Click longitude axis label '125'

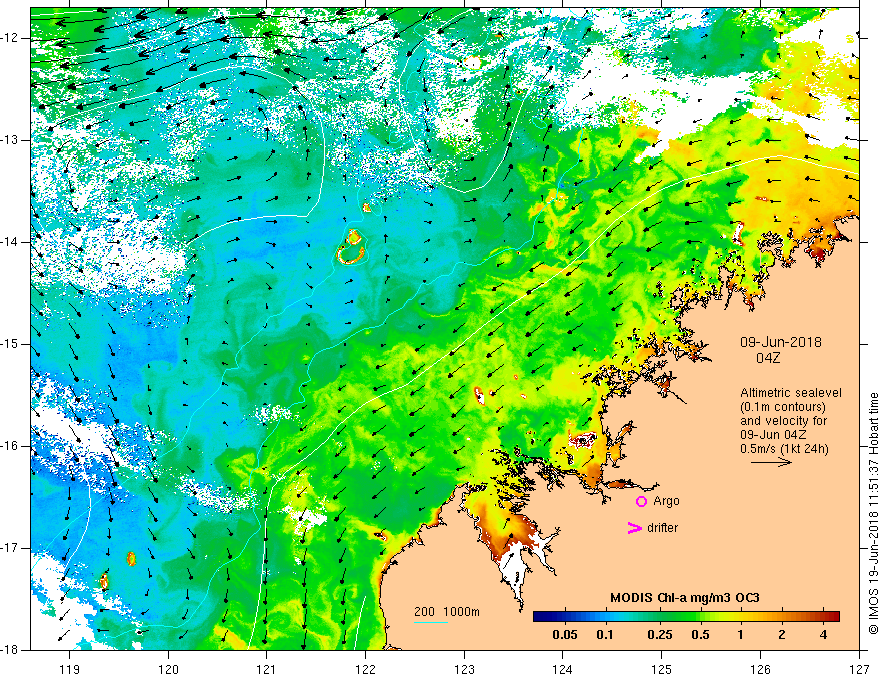662,669
